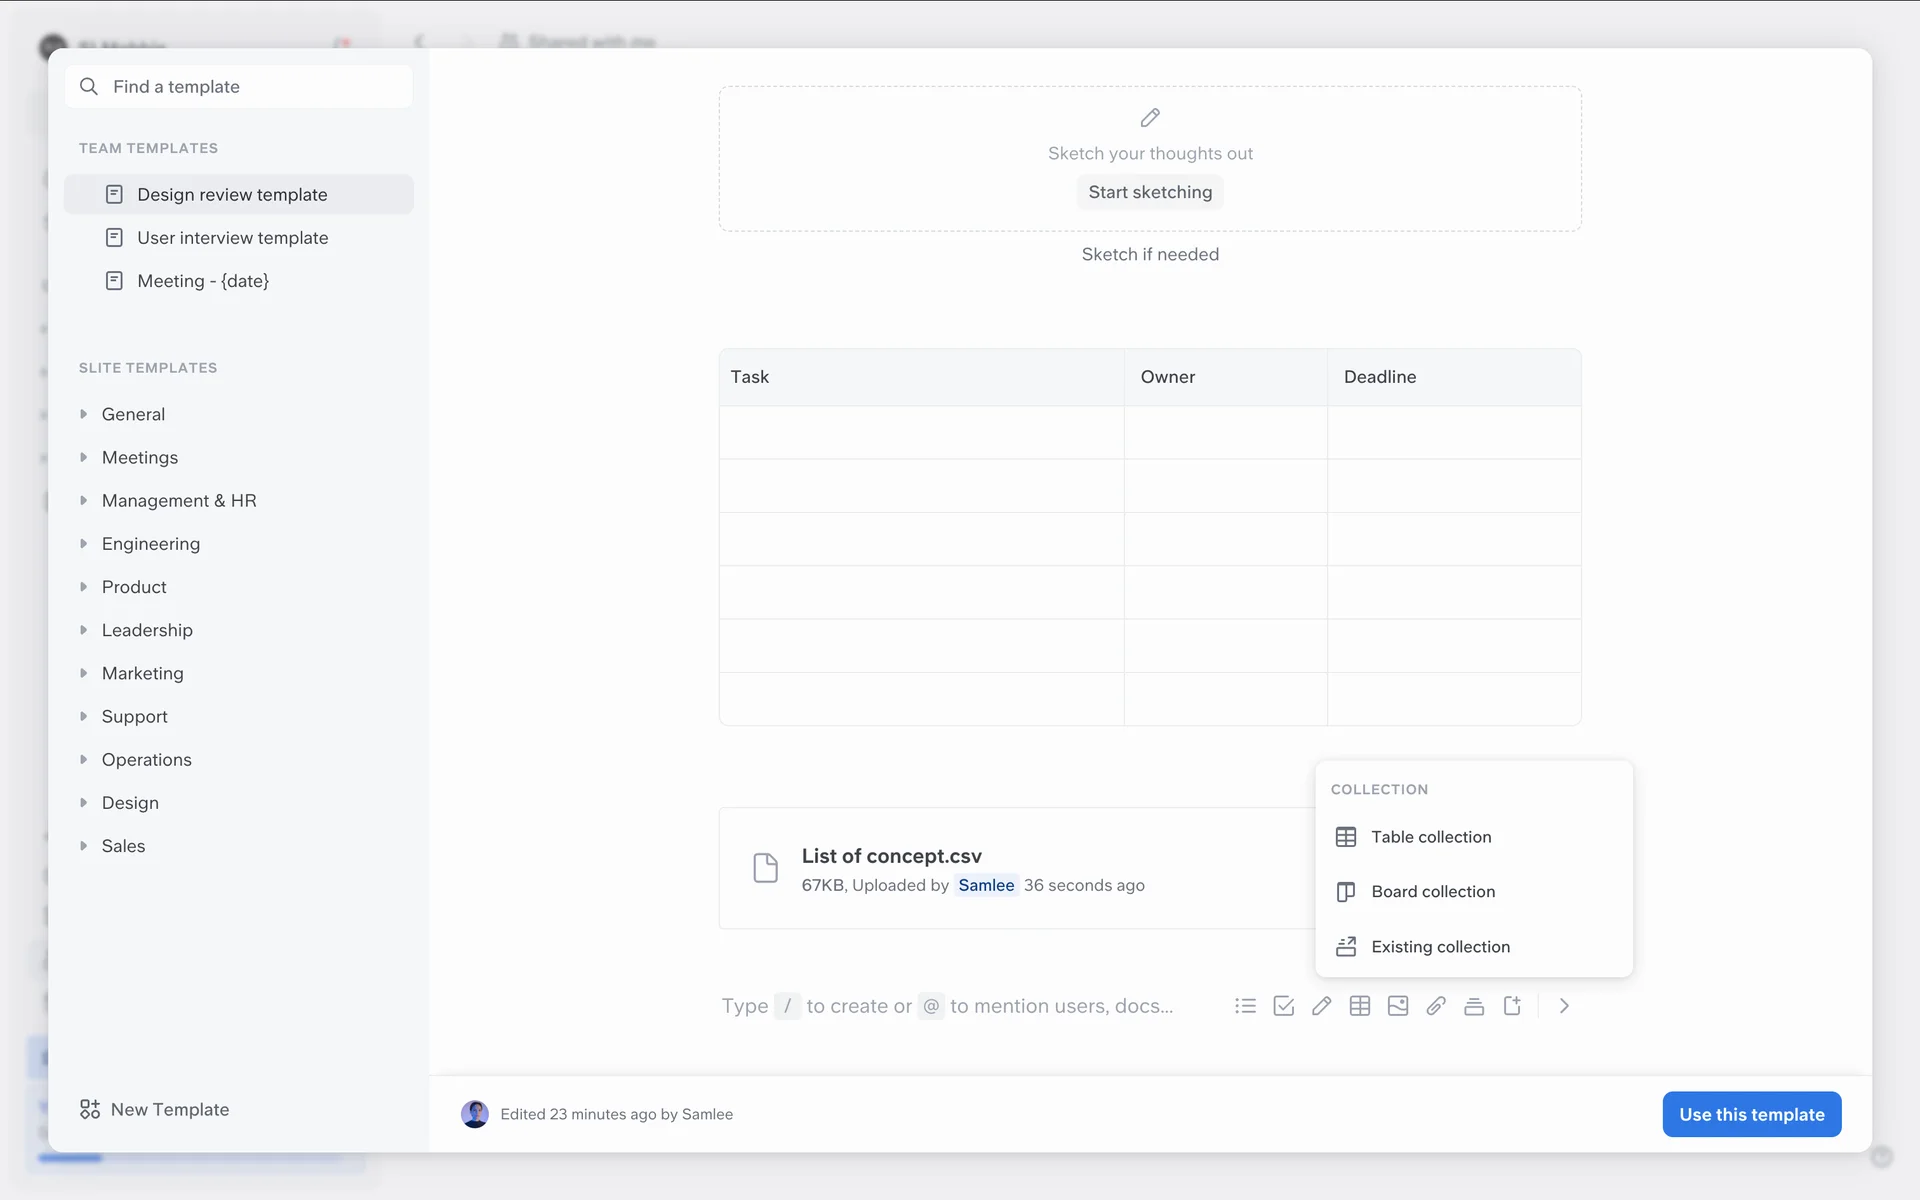
Task: Click the sketch pencil toolbar icon
Action: (1321, 1006)
